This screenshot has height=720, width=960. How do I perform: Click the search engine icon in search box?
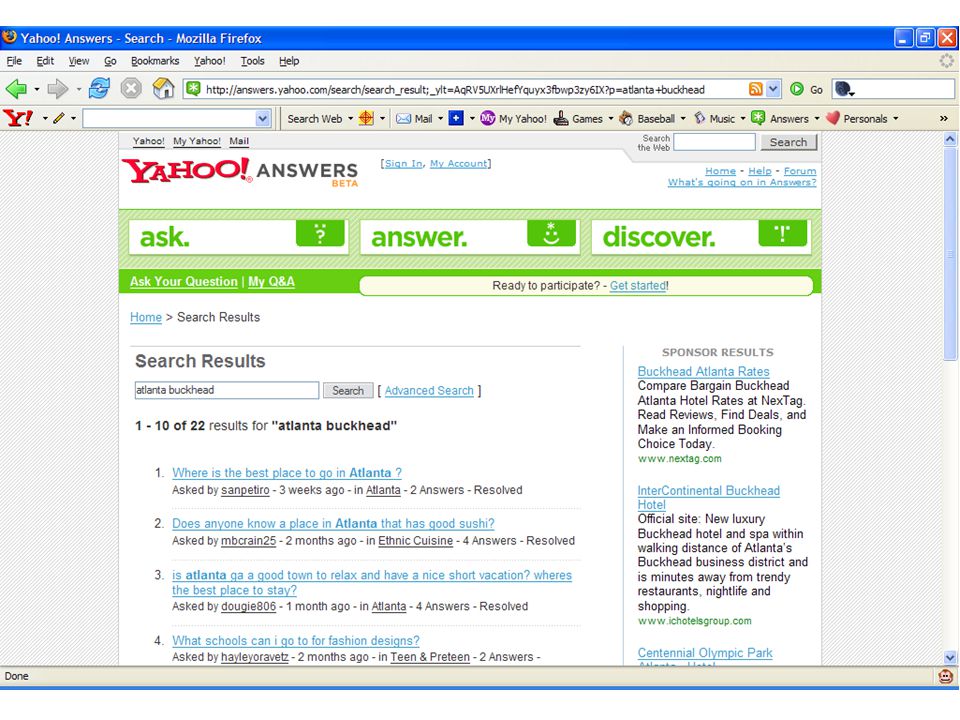coord(844,89)
